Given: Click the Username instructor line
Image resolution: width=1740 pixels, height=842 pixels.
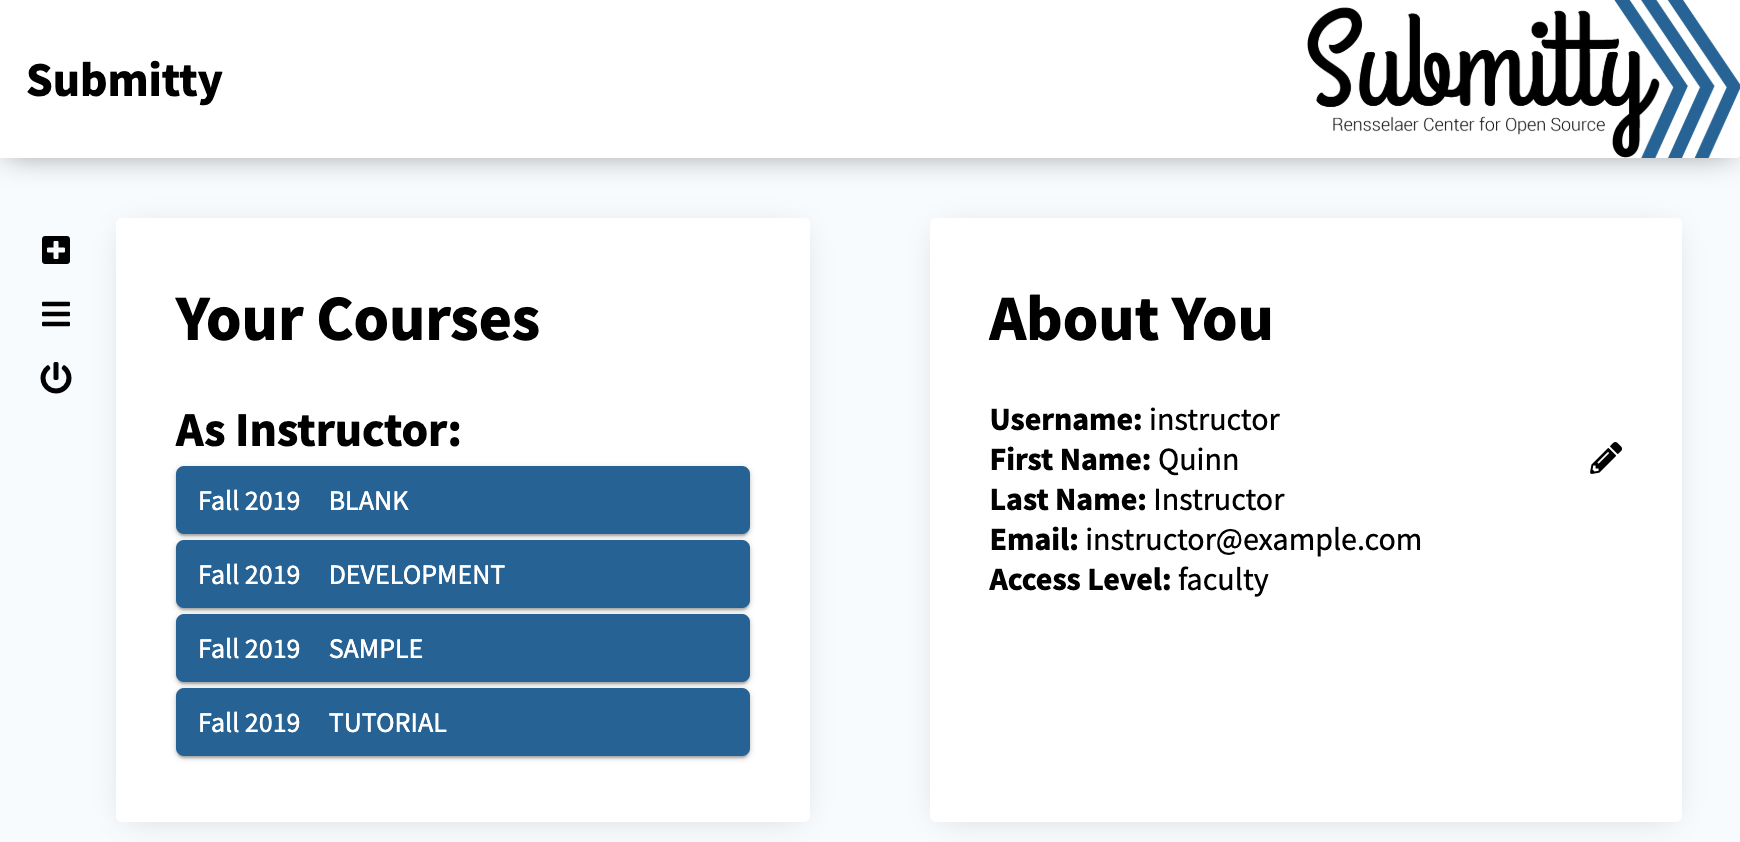Looking at the screenshot, I should (x=1134, y=419).
